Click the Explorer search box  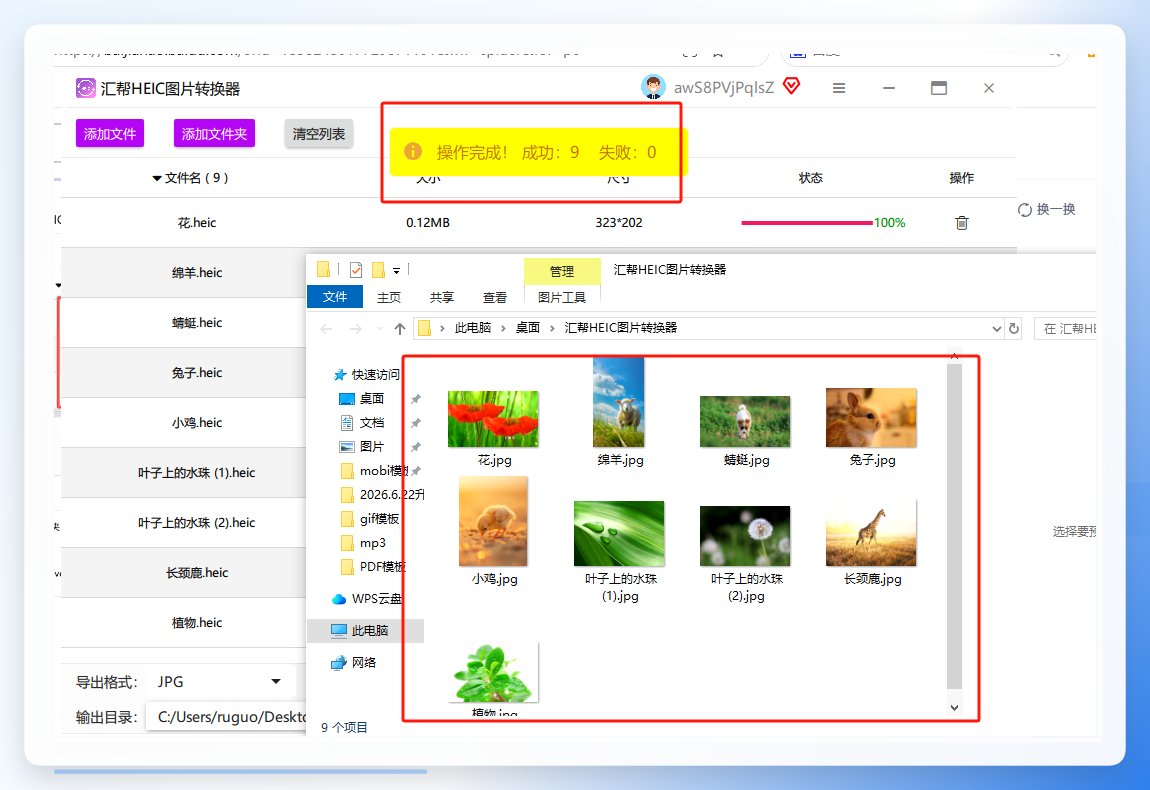point(1065,329)
